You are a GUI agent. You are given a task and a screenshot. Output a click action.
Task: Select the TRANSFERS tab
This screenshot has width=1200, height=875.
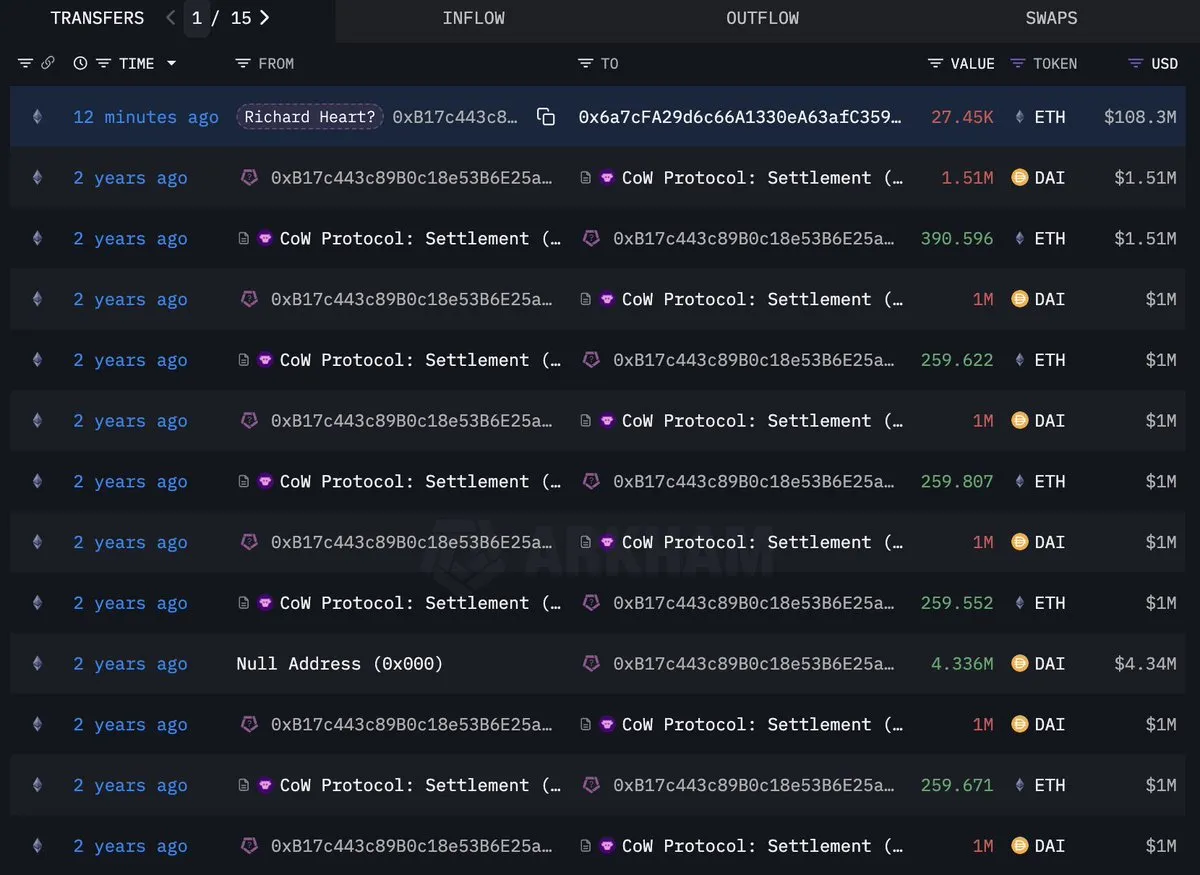97,18
